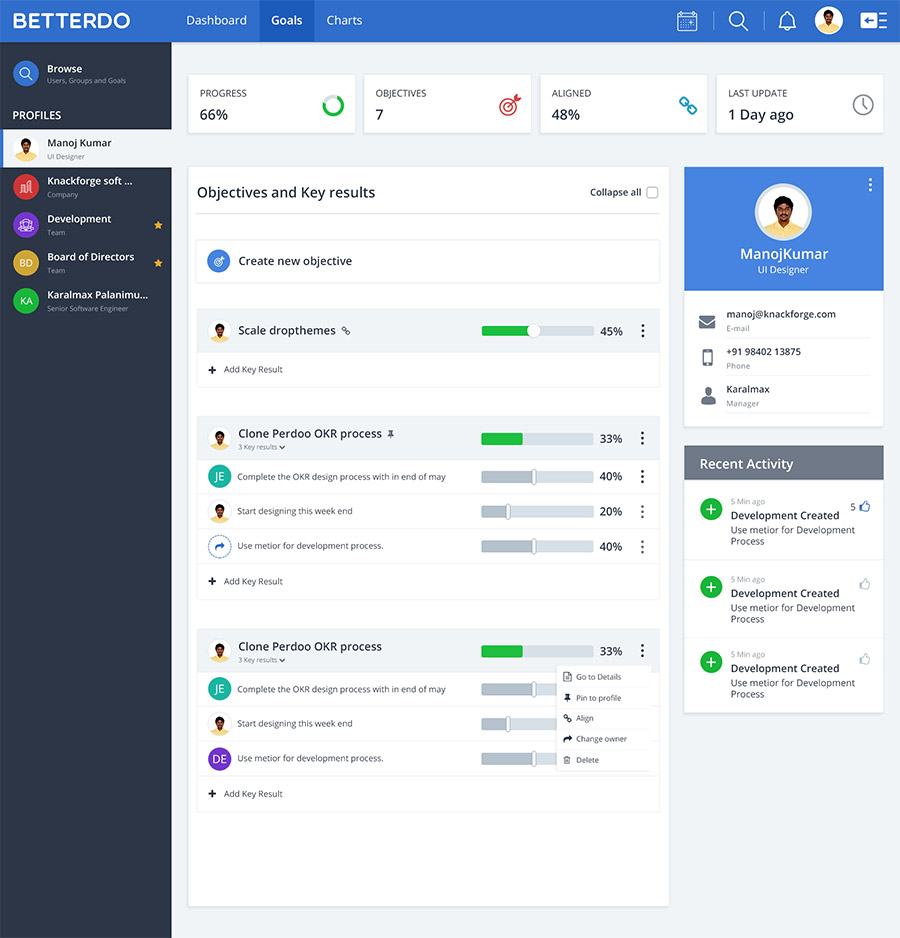900x938 pixels.
Task: Toggle the Collapse all checkbox
Action: pos(652,193)
